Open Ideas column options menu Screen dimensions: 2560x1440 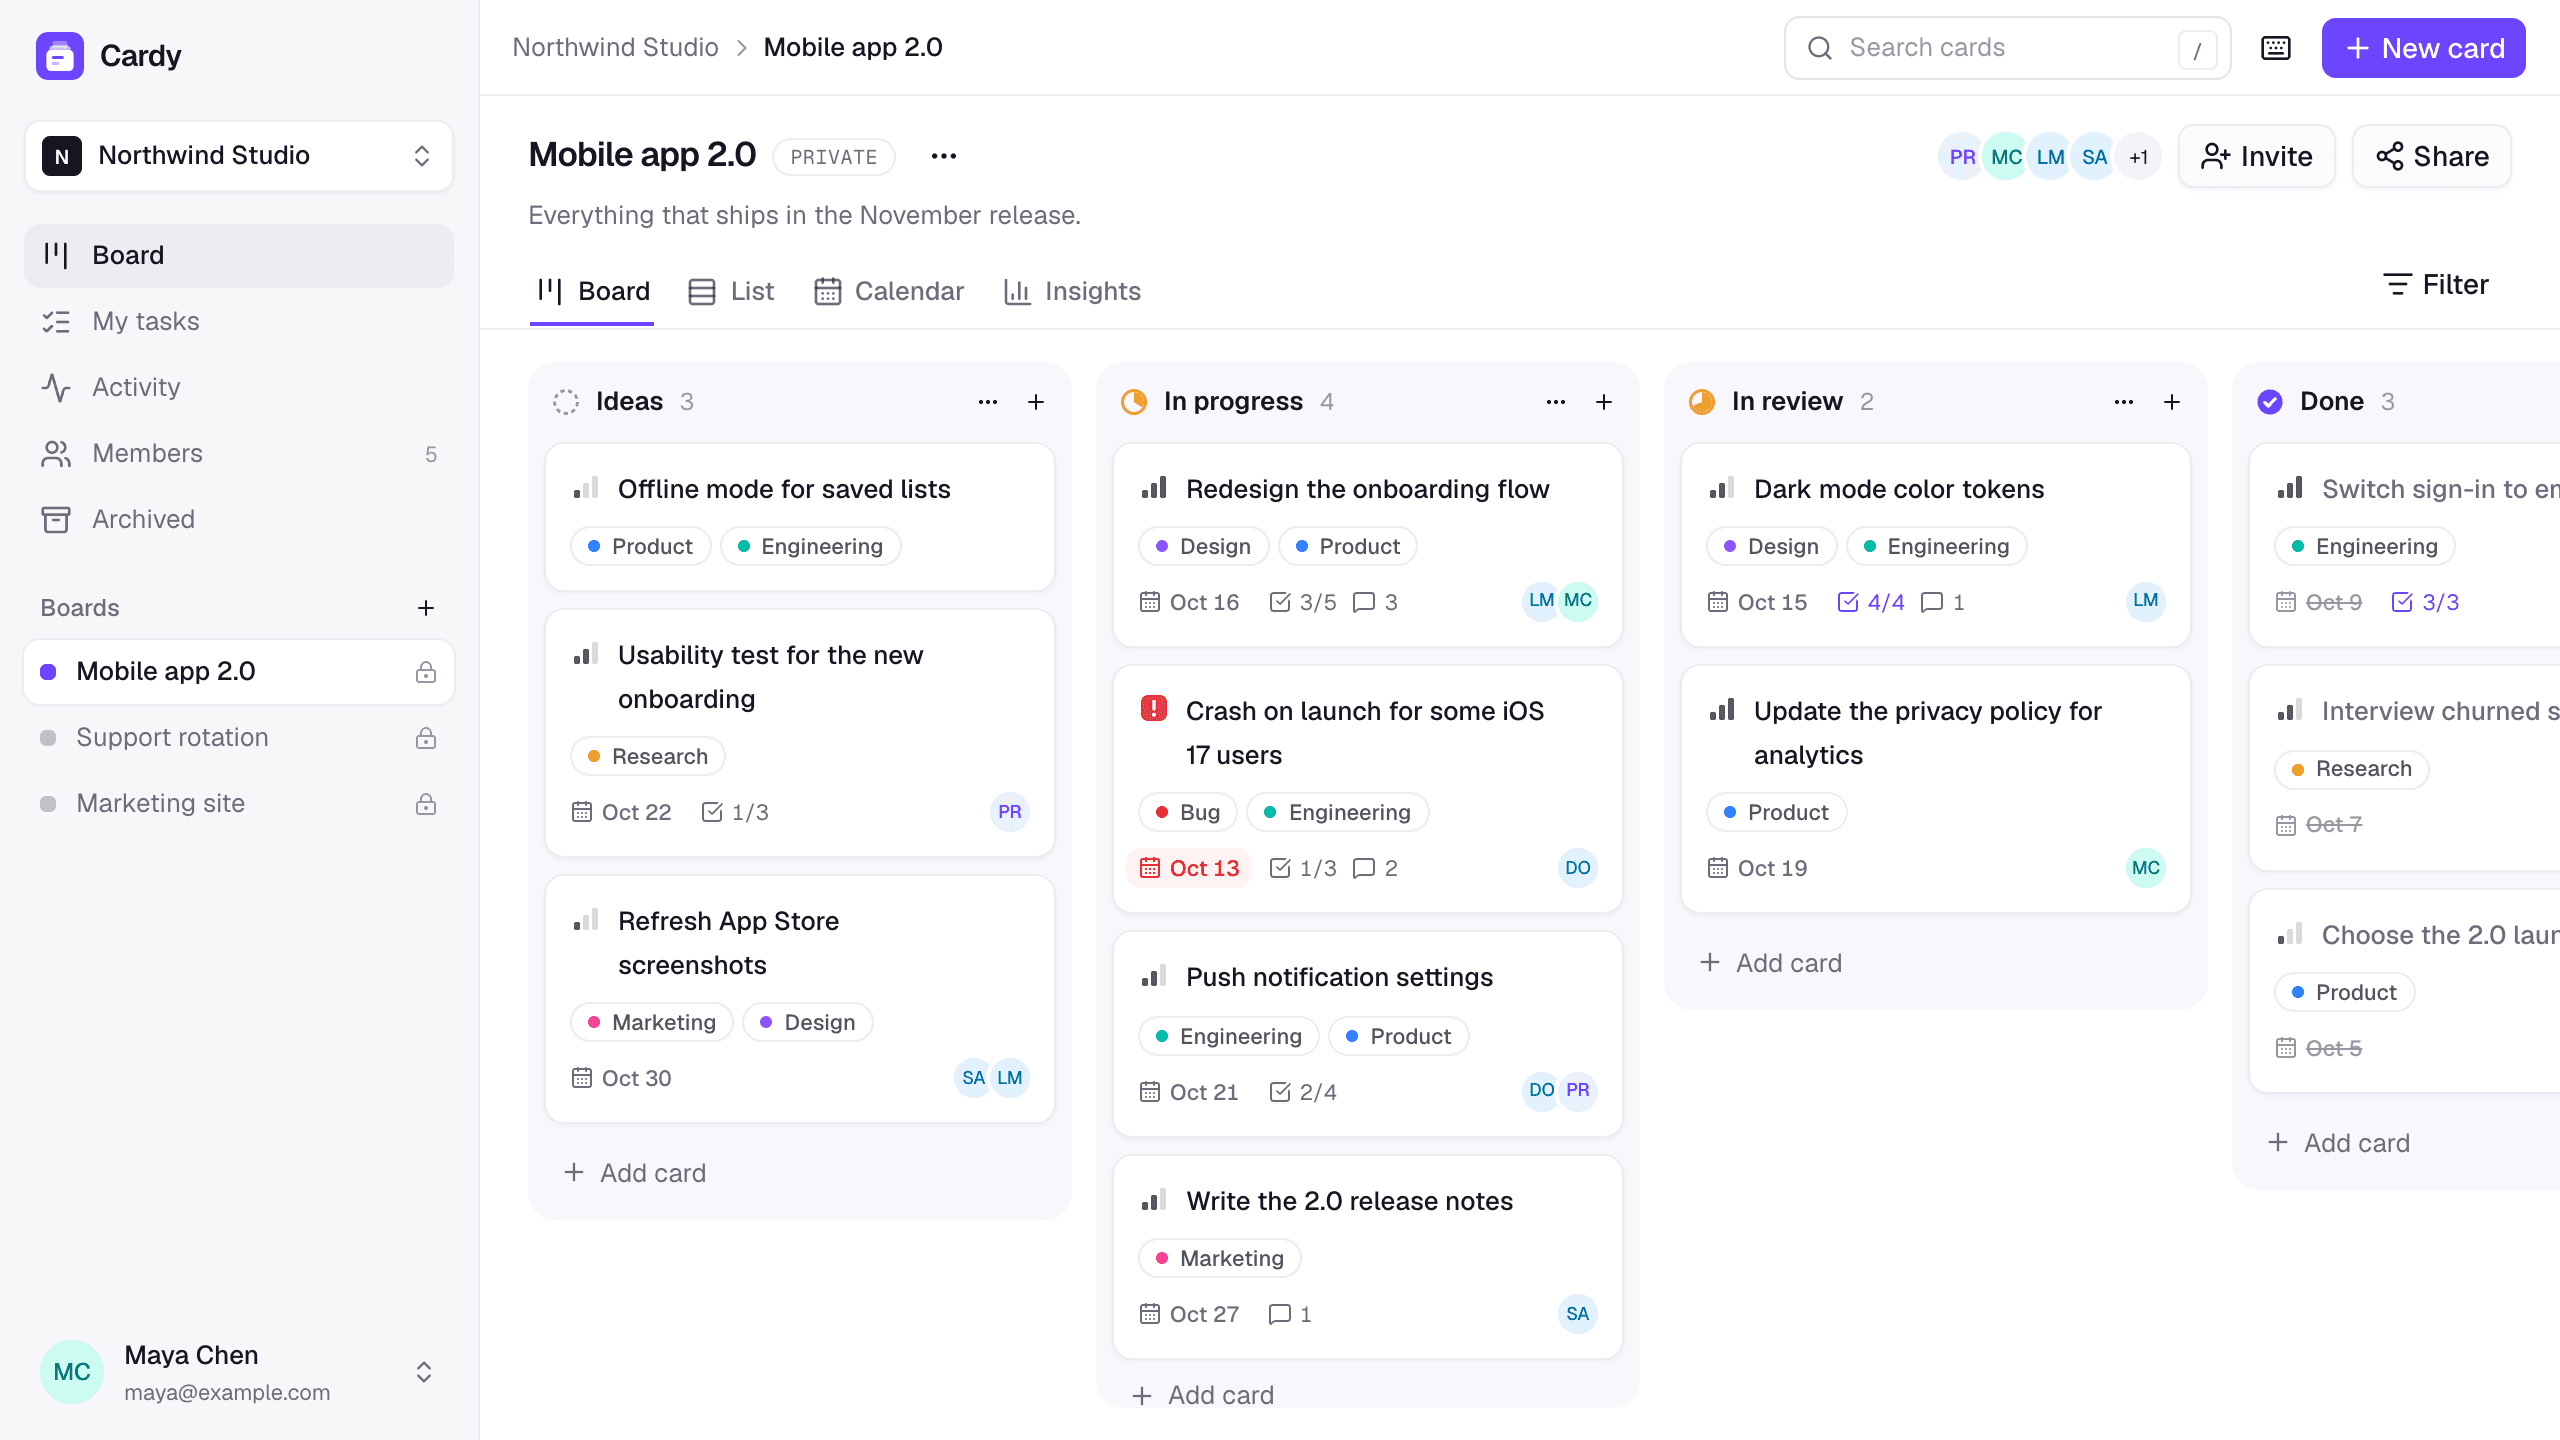(x=988, y=402)
